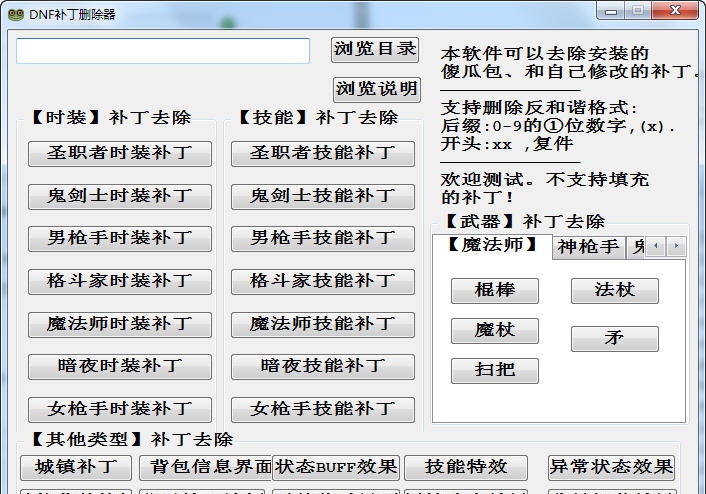Screen dimensions: 706x494
Task: Close the DNF补丁删除器 window
Action: [x=675, y=11]
